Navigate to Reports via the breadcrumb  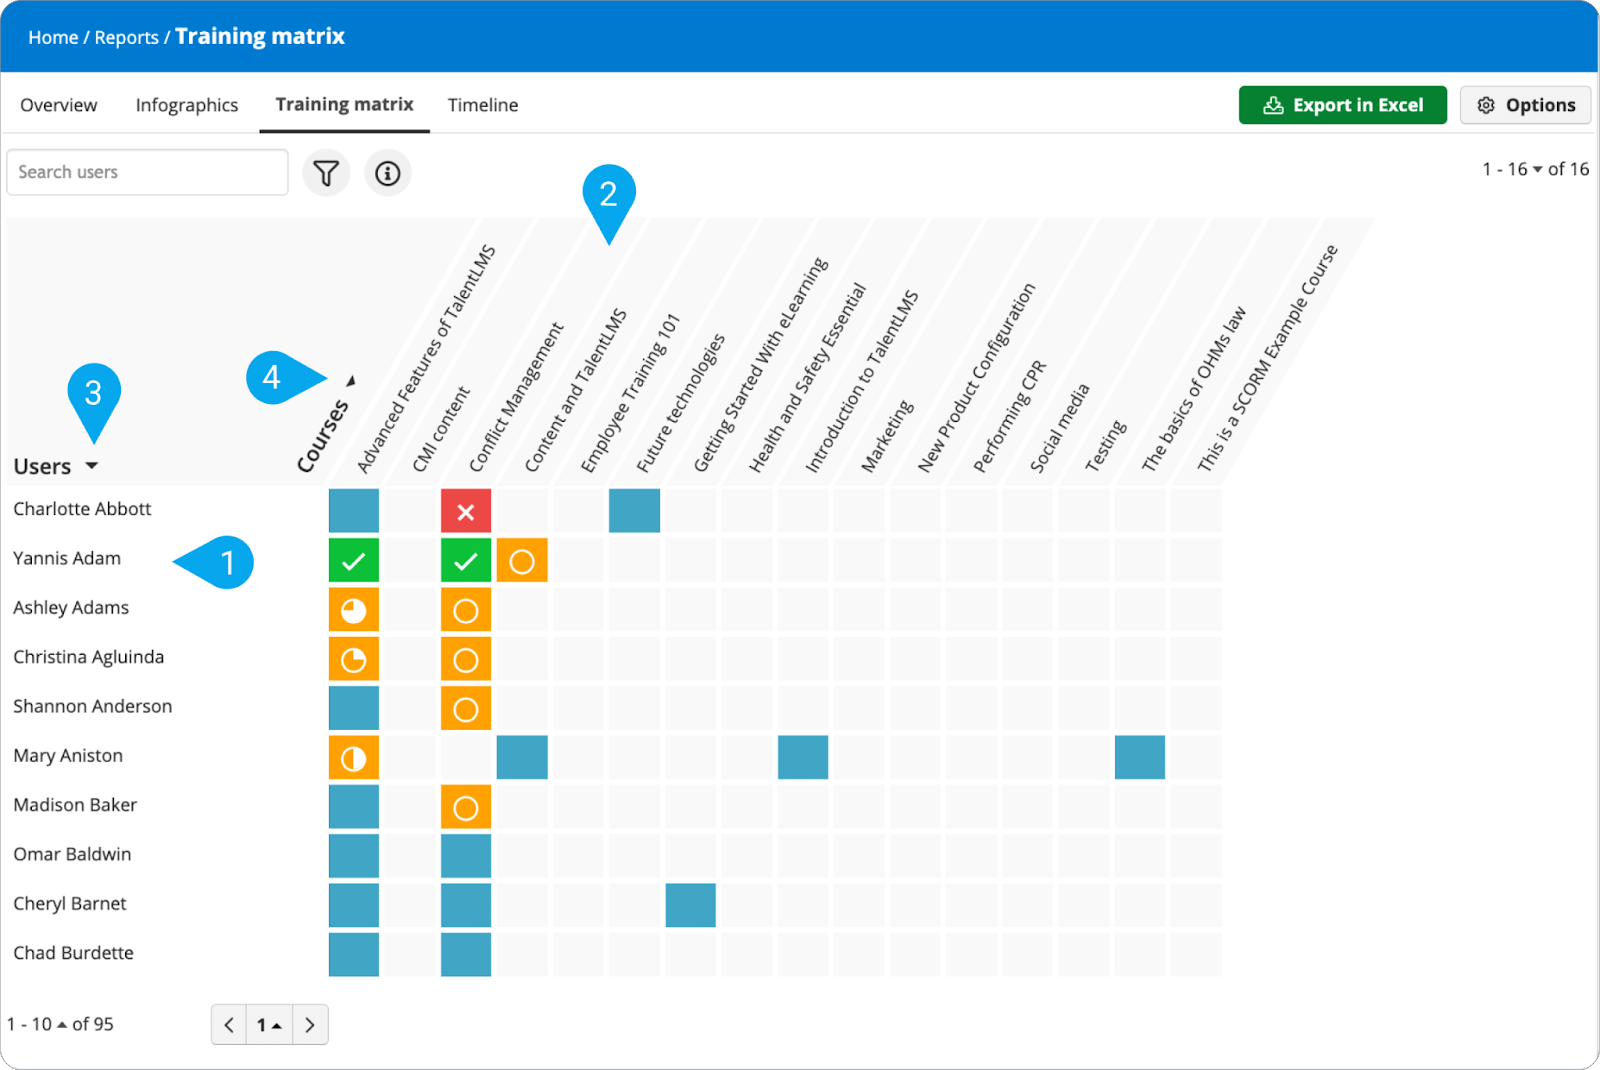pos(126,36)
